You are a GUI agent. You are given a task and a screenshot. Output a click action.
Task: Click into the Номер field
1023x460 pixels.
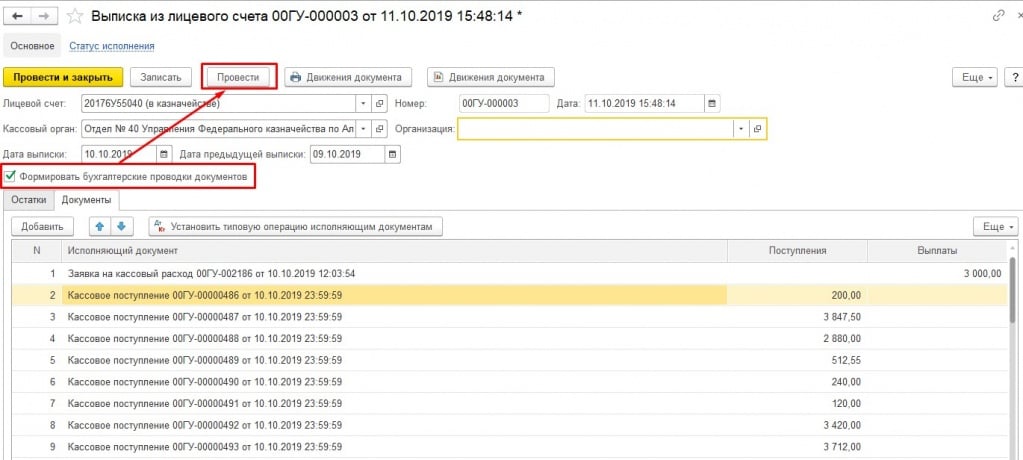pyautogui.click(x=504, y=104)
